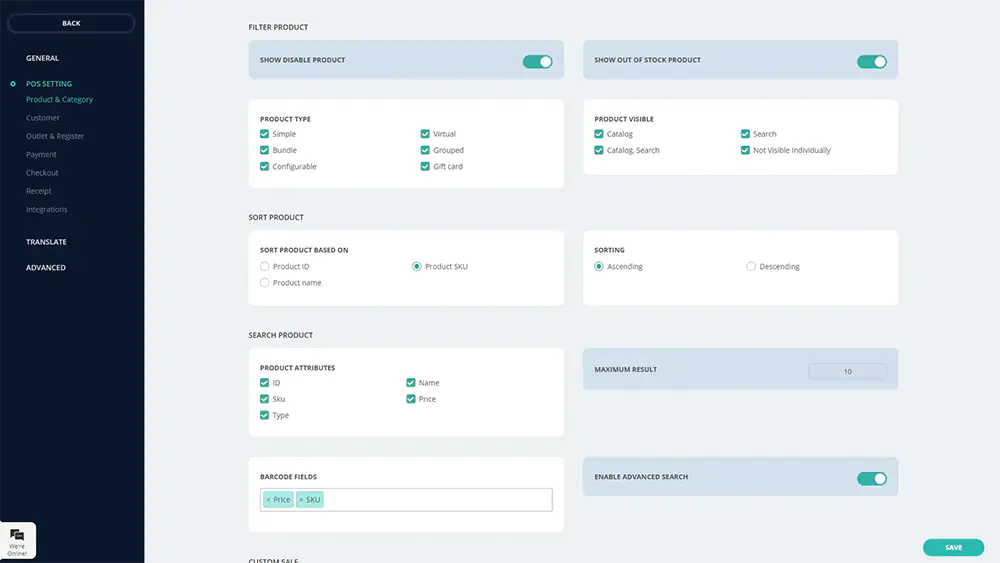Expand the Translate section in sidebar

[x=46, y=242]
